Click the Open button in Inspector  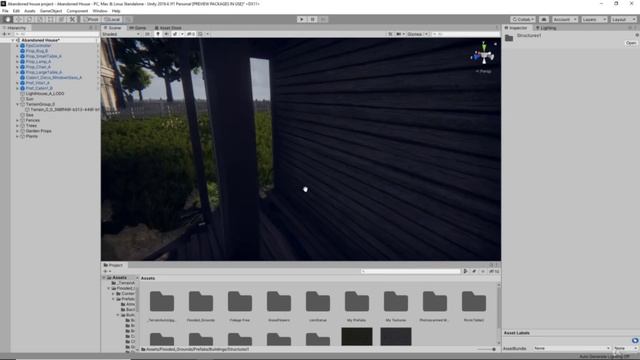tap(631, 43)
